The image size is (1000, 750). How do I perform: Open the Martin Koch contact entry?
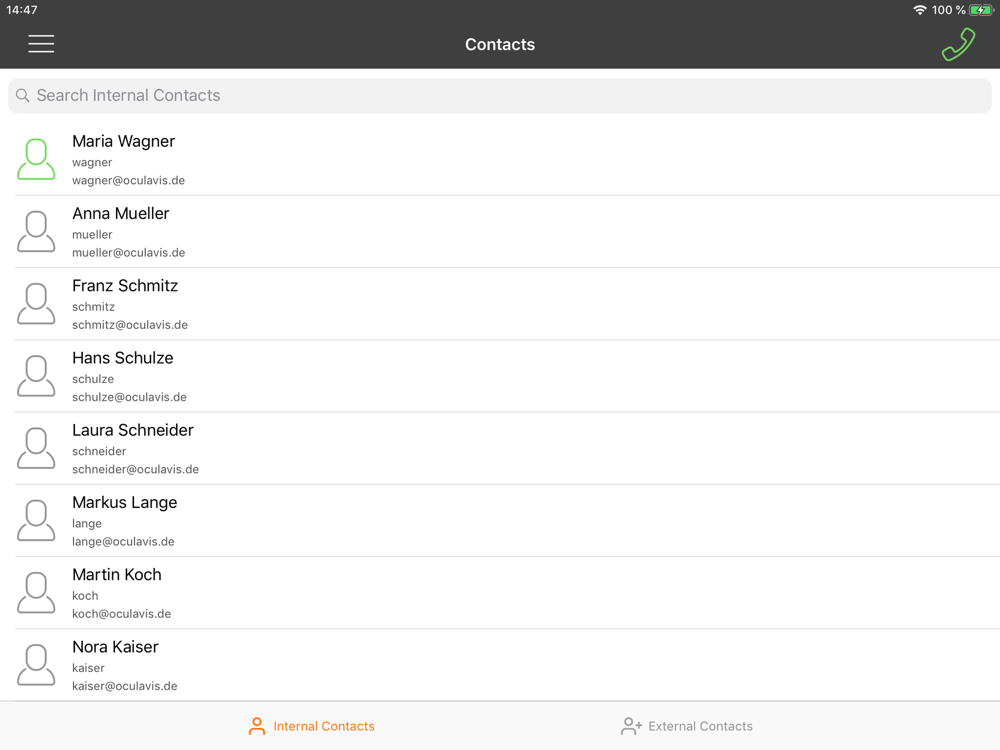coord(508,592)
